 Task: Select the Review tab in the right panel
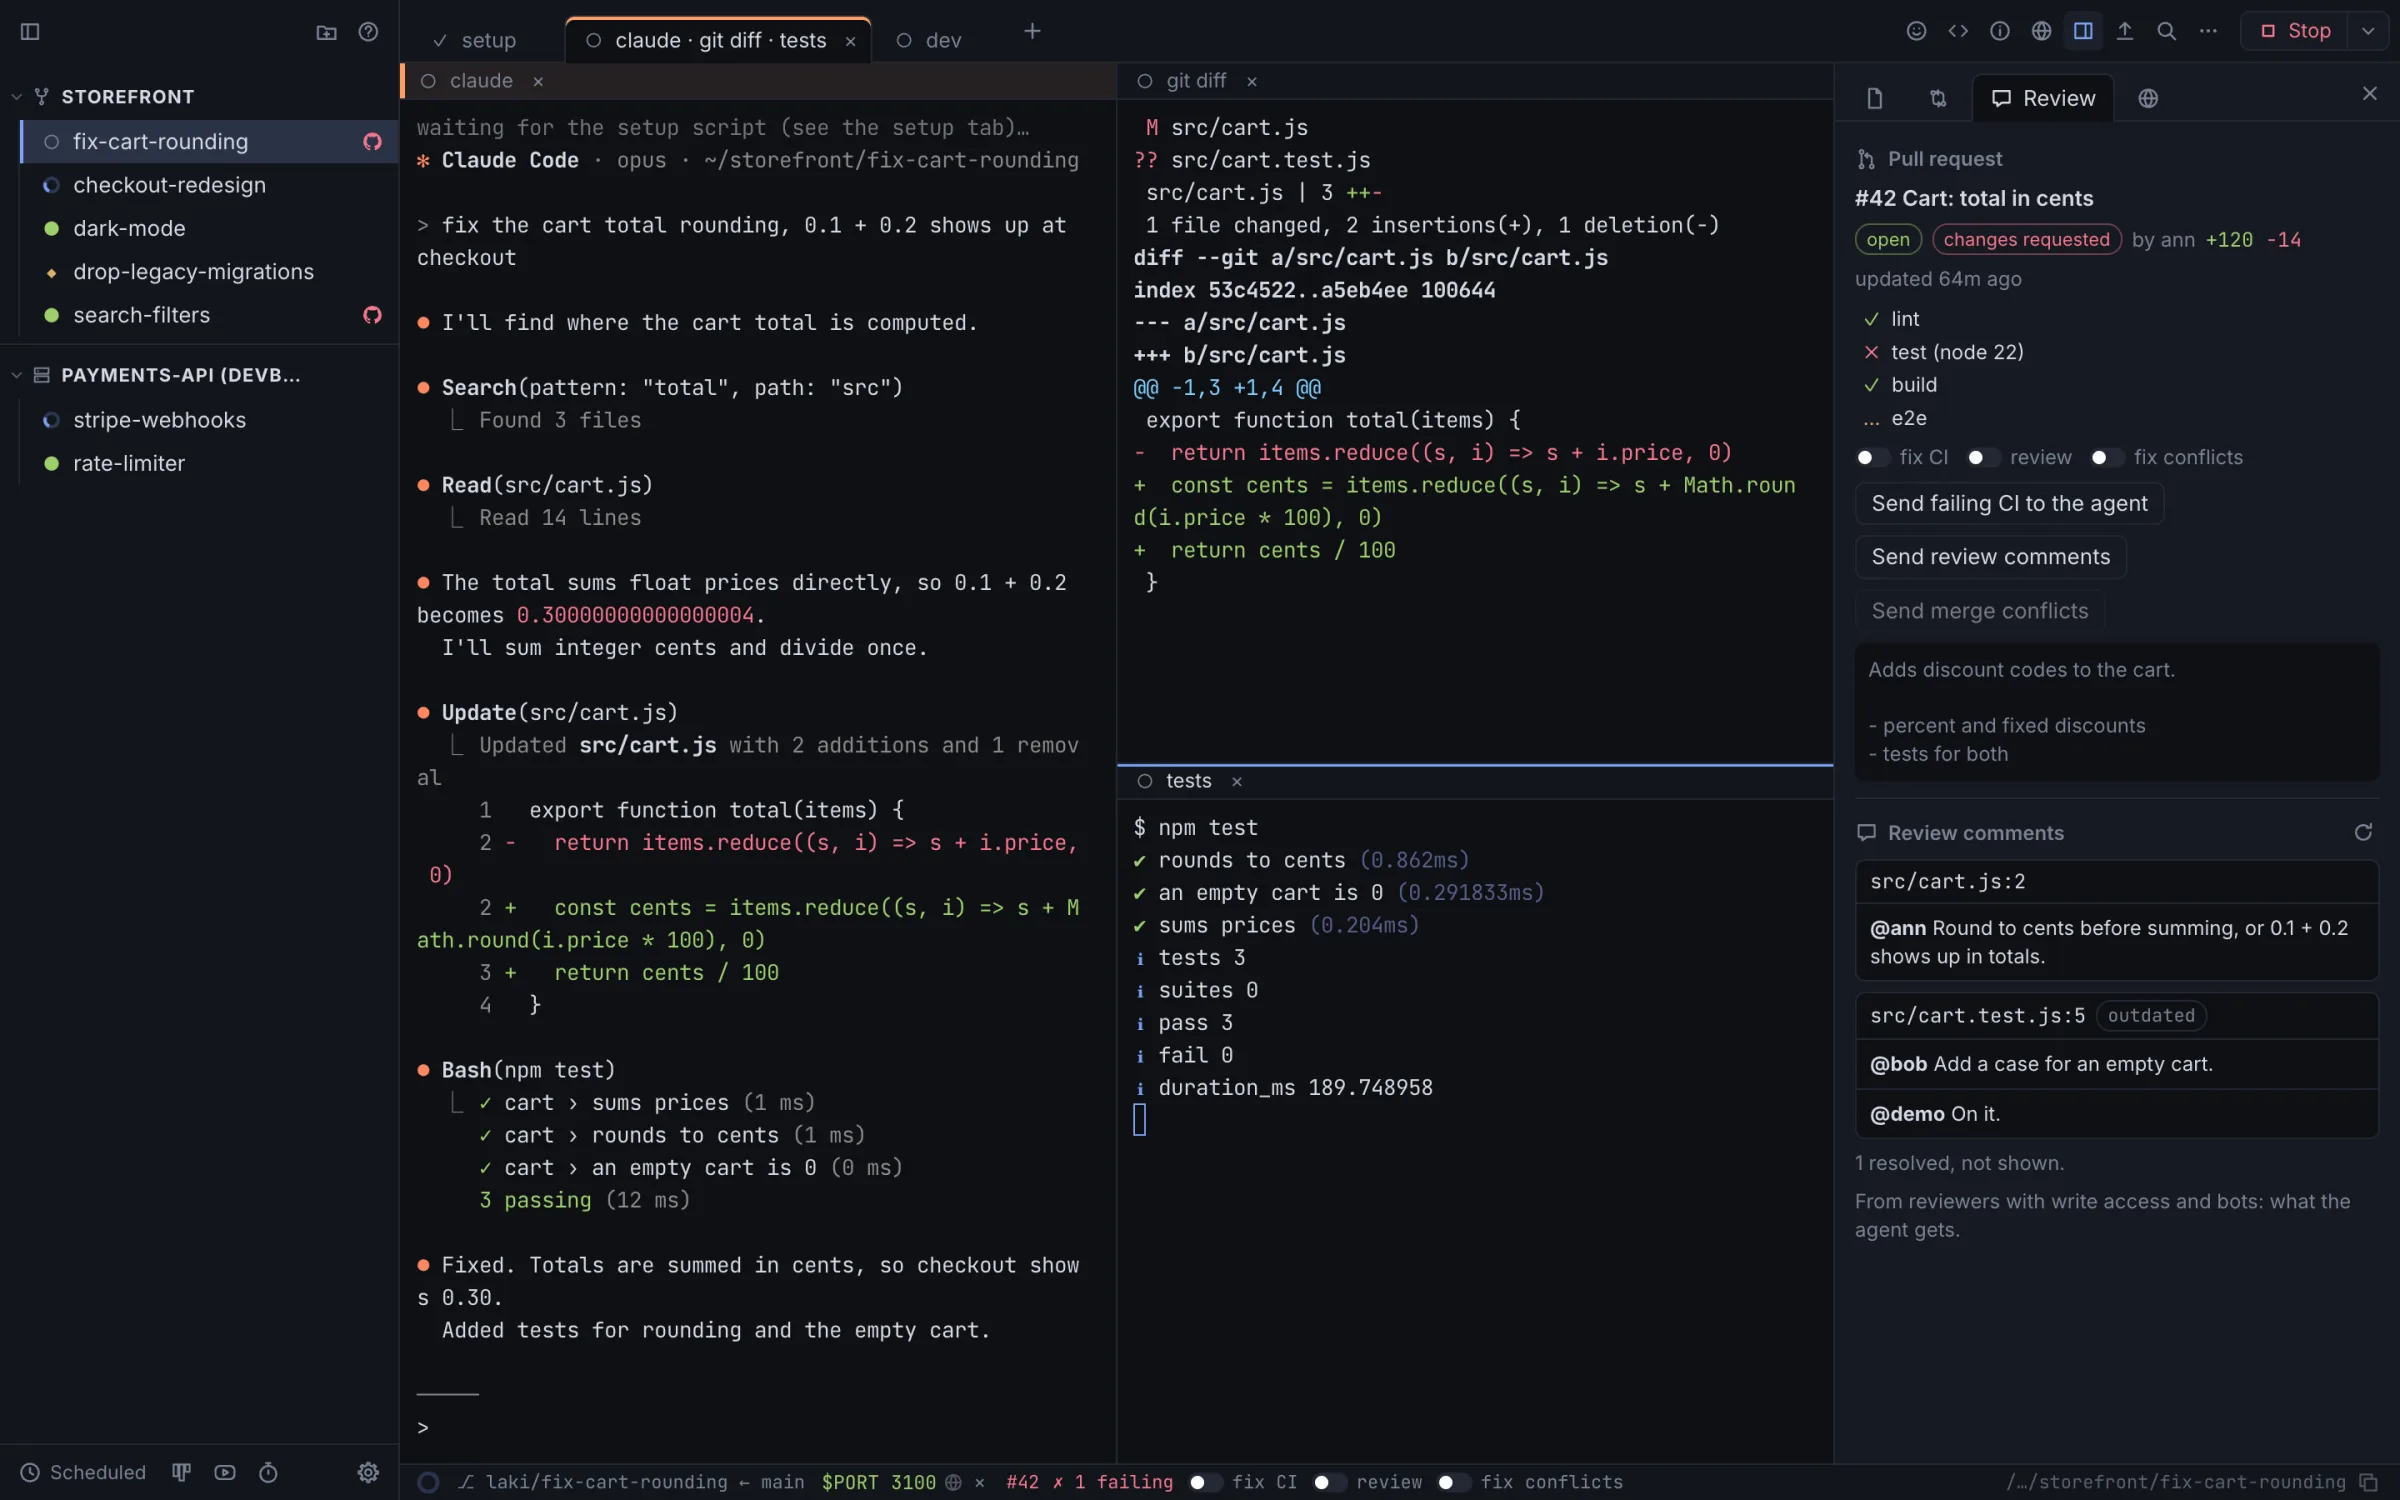2043,98
